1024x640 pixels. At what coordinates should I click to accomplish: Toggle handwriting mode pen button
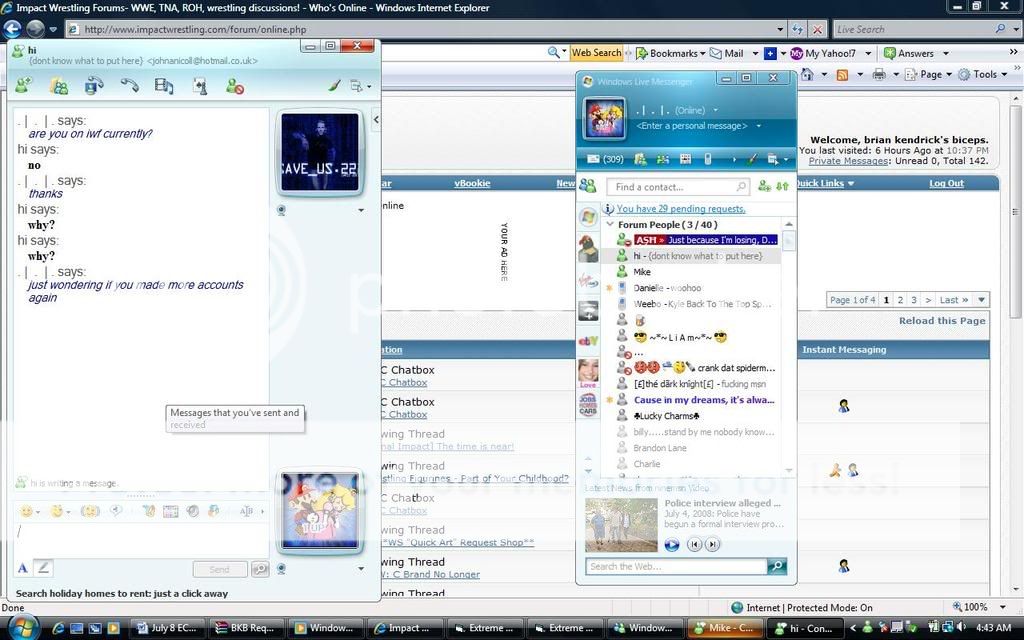coord(43,568)
